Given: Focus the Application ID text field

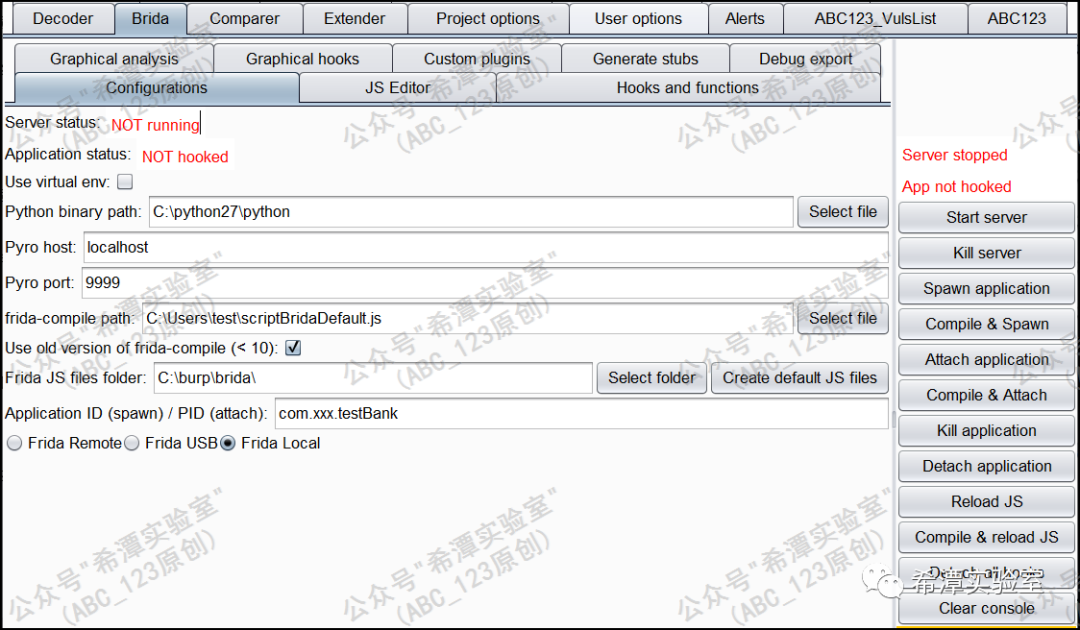Looking at the screenshot, I should 580,413.
